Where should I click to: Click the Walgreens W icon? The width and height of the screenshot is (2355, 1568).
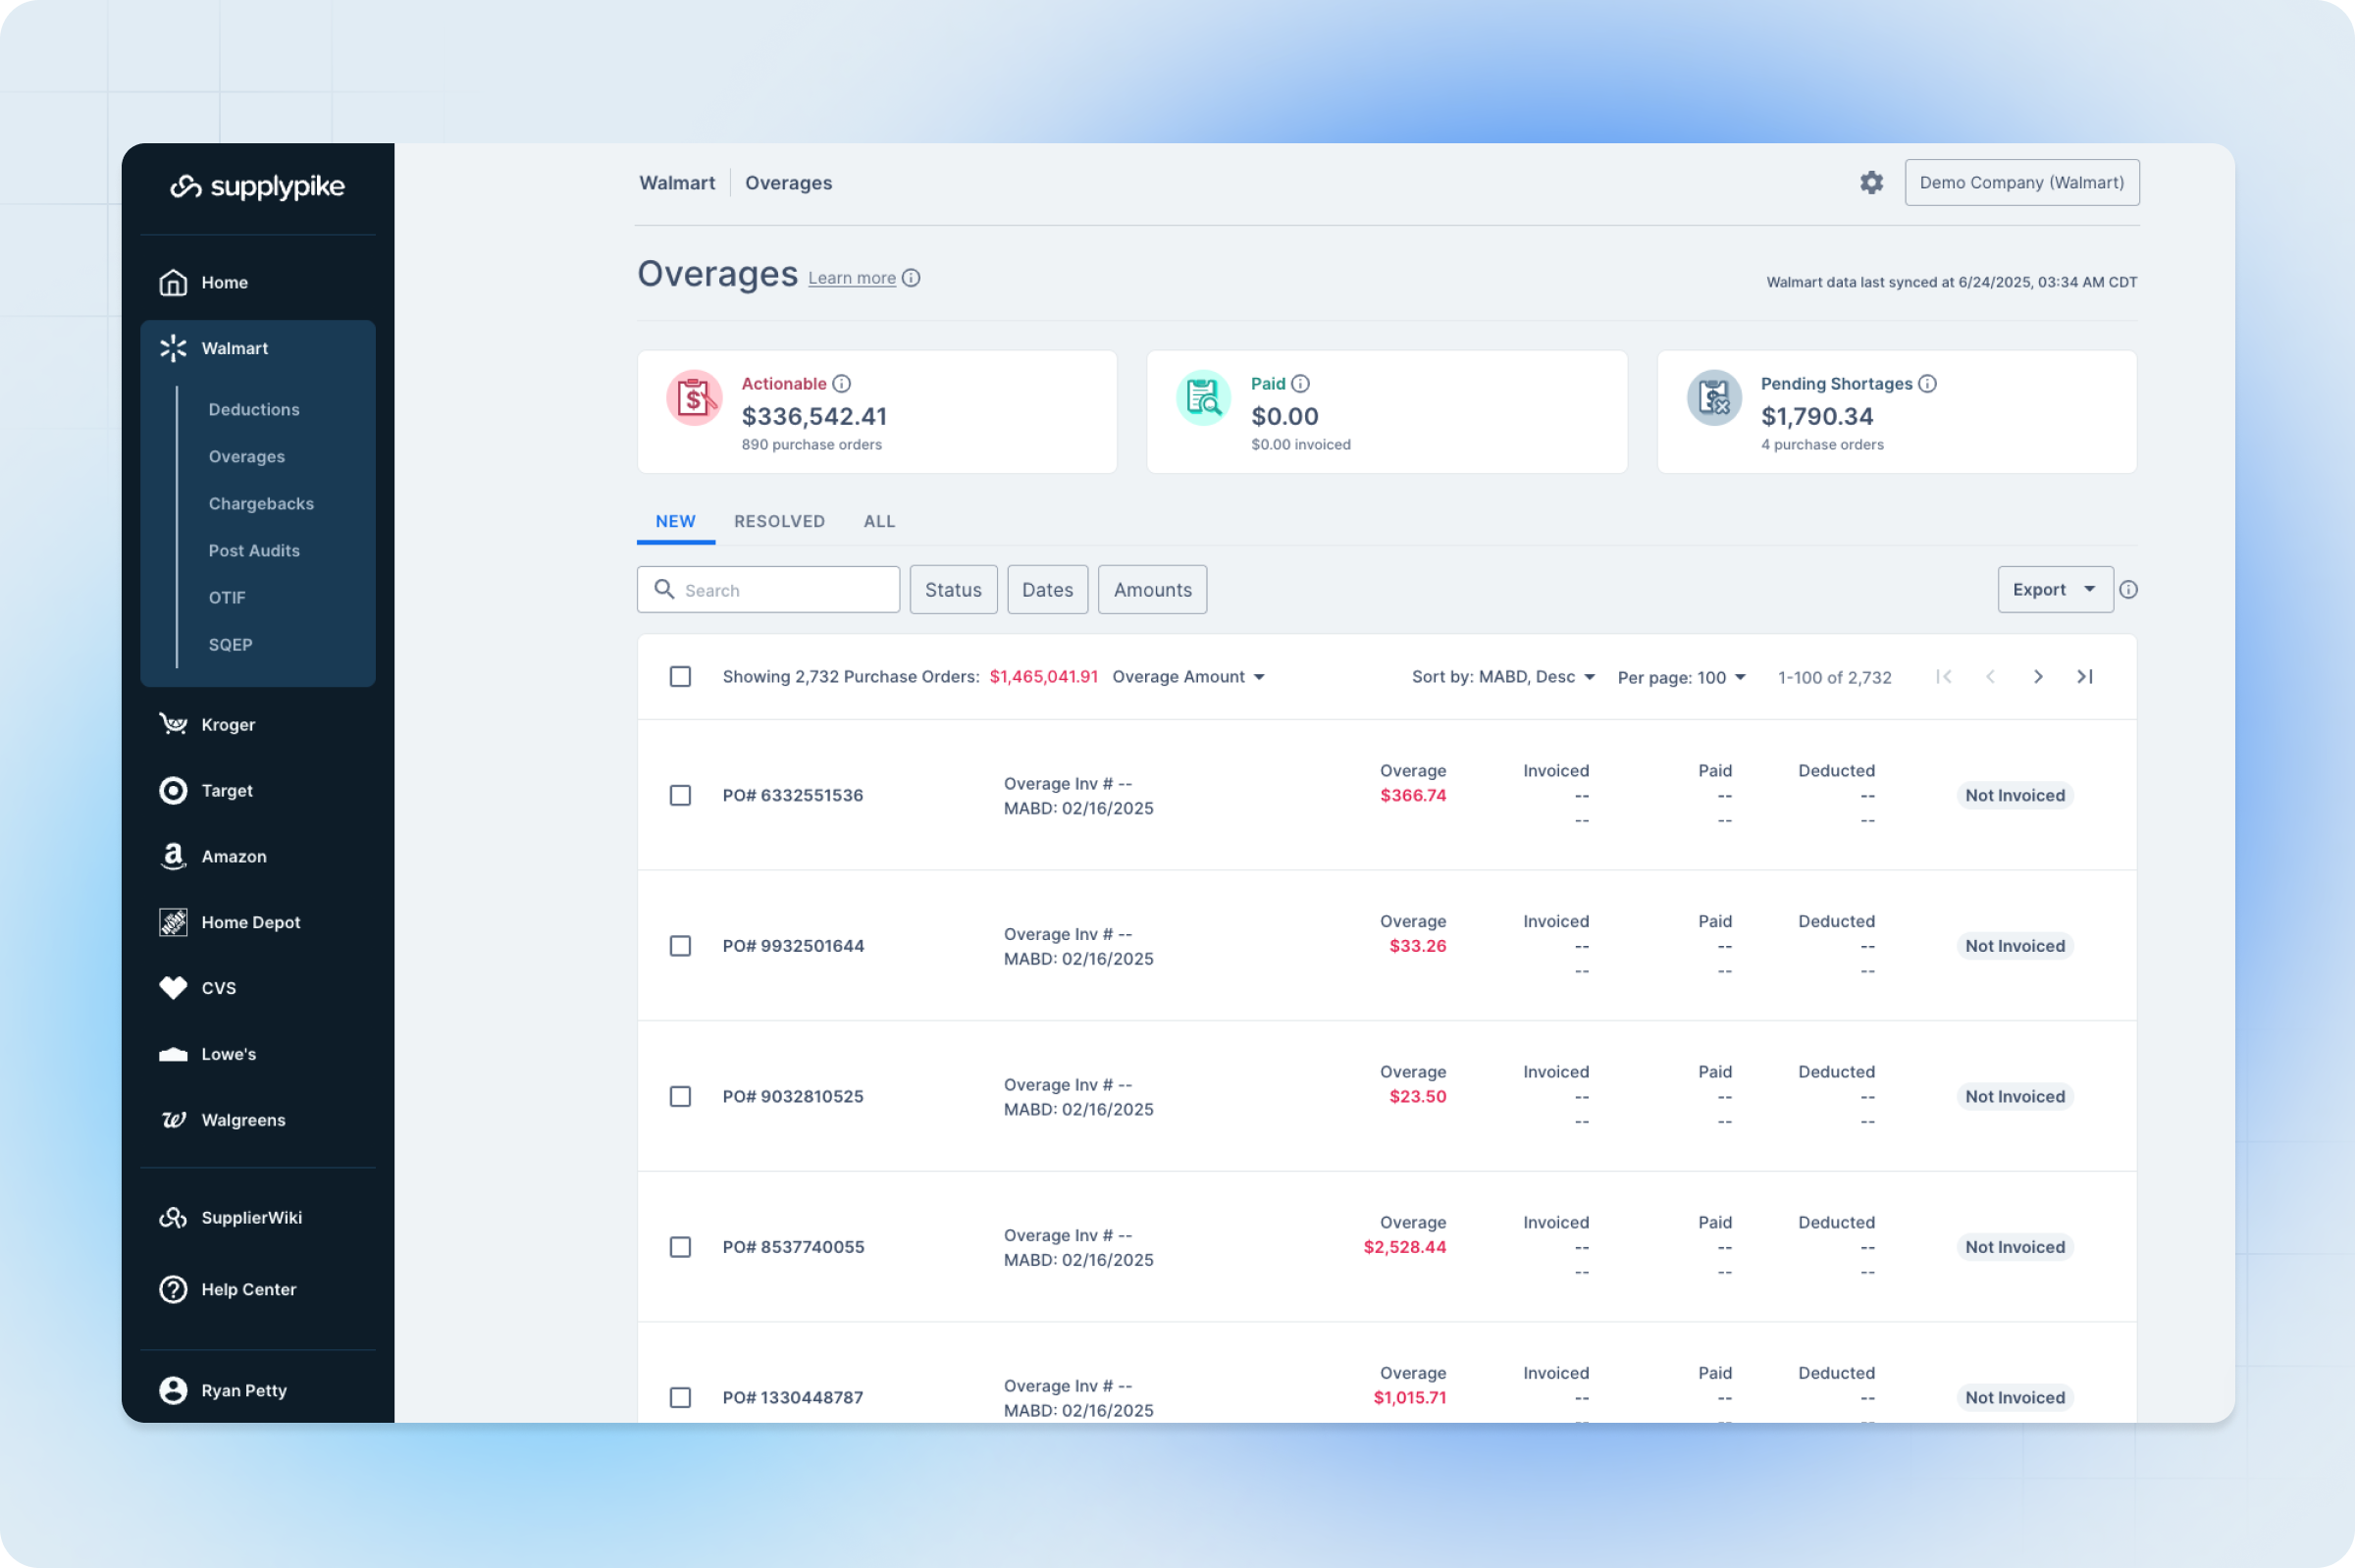point(173,1120)
